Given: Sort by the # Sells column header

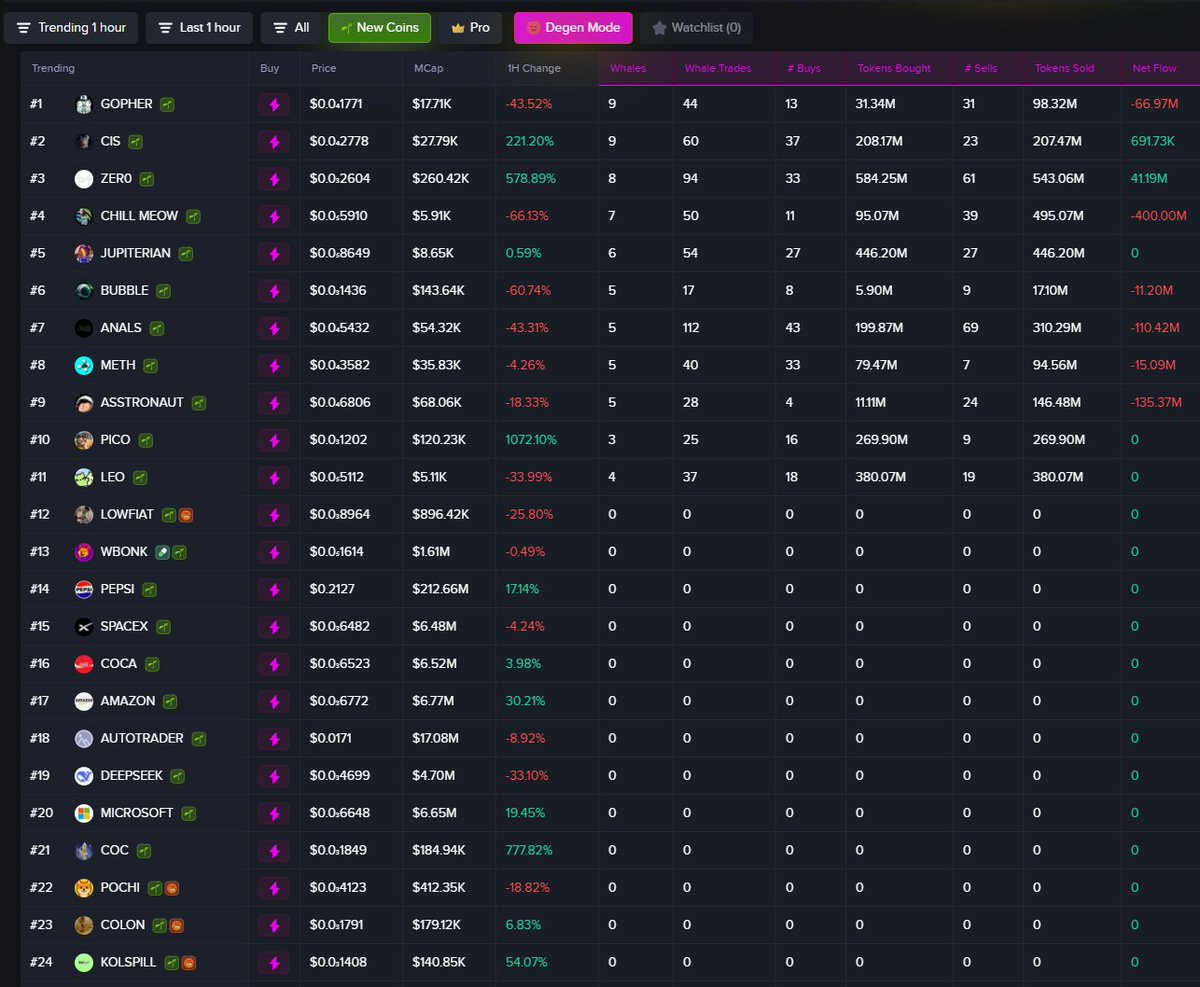Looking at the screenshot, I should (981, 68).
